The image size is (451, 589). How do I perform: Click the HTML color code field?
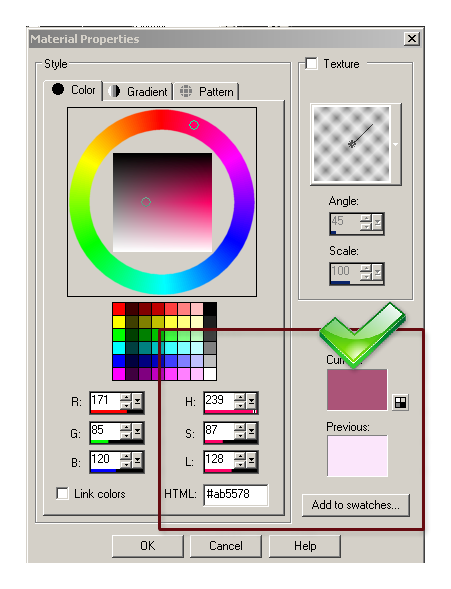[236, 495]
